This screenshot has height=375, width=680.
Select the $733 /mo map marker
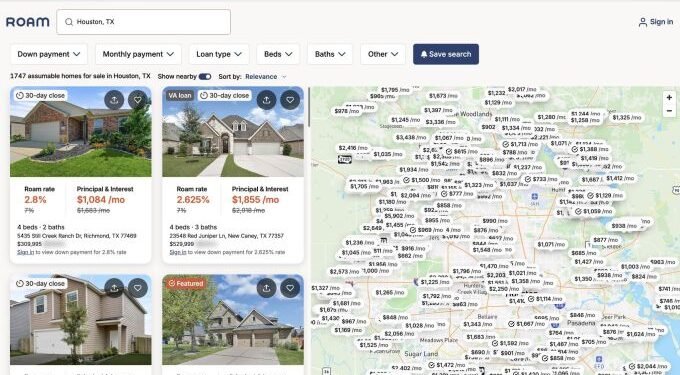541,179
